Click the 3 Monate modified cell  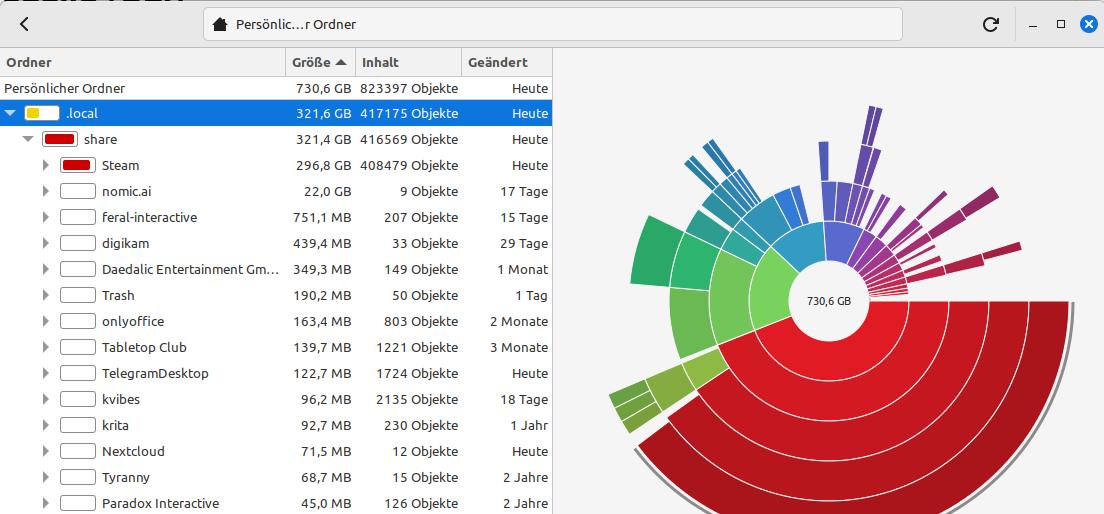519,348
